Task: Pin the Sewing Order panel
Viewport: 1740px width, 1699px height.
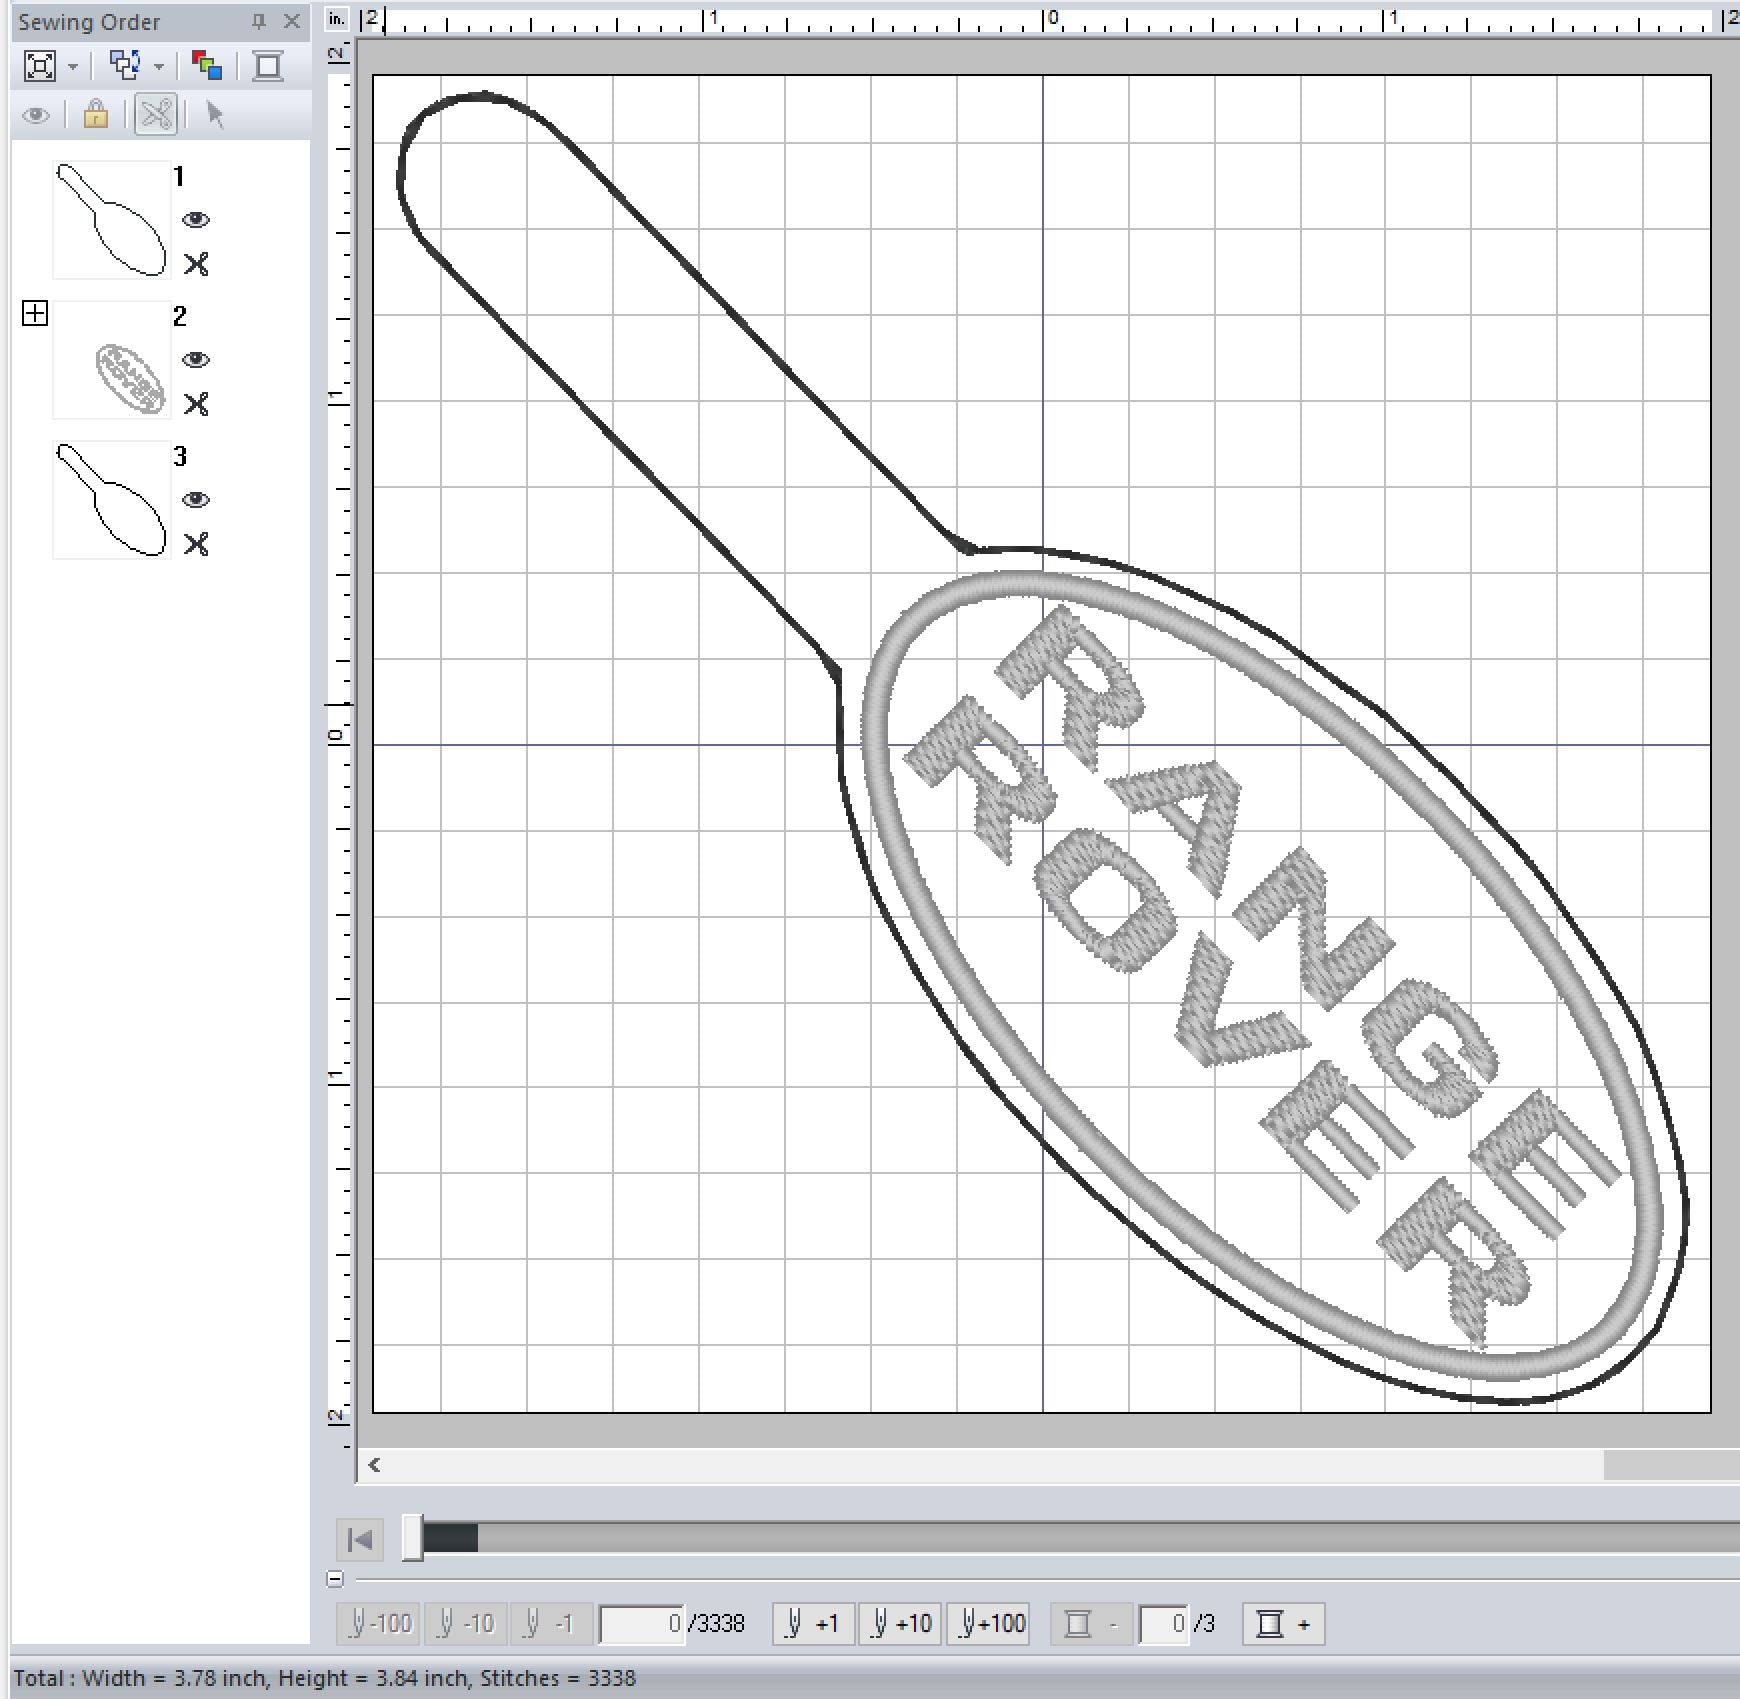Action: [x=259, y=21]
